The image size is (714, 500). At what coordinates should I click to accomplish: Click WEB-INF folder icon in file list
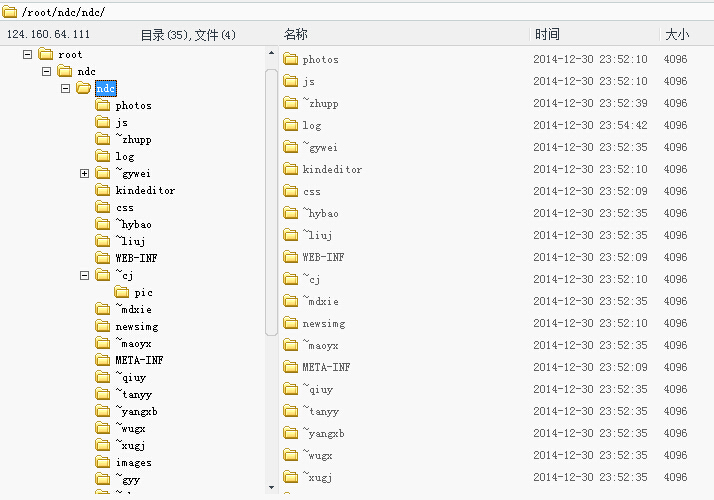pos(291,257)
